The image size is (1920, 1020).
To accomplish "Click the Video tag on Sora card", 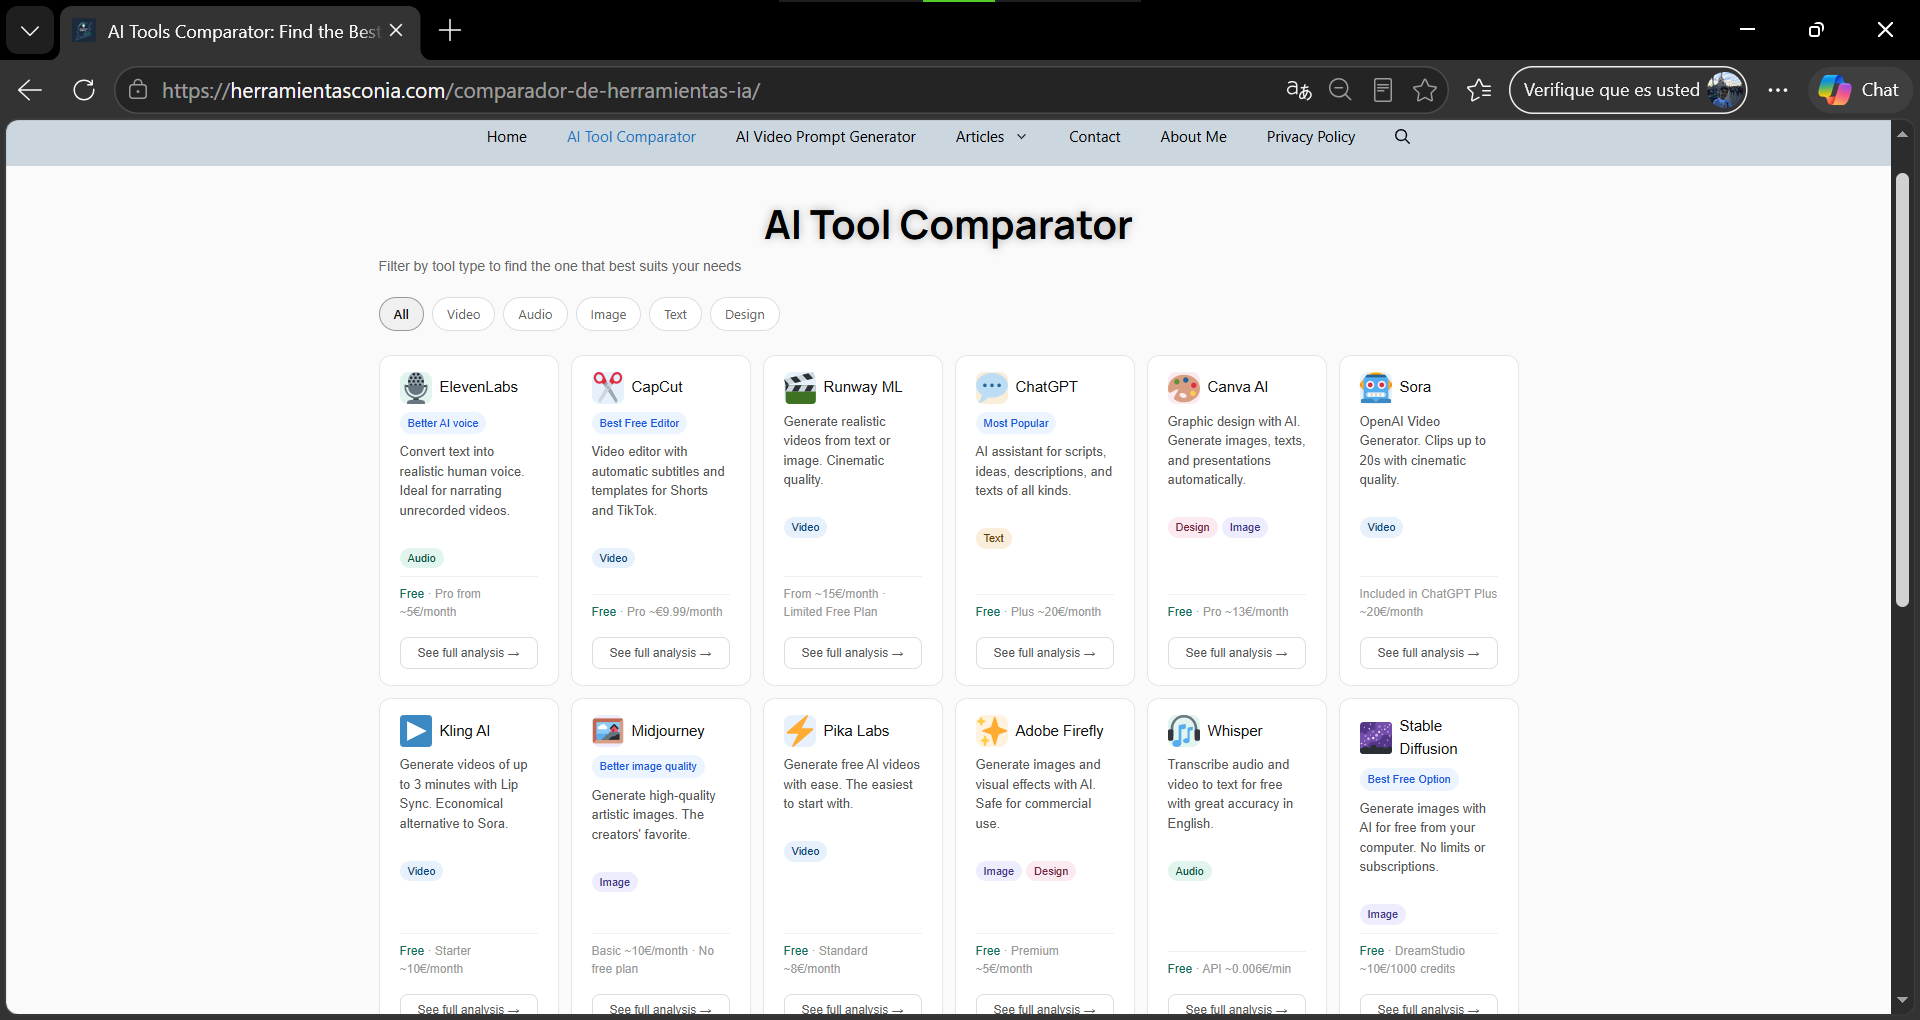I will click(x=1381, y=527).
